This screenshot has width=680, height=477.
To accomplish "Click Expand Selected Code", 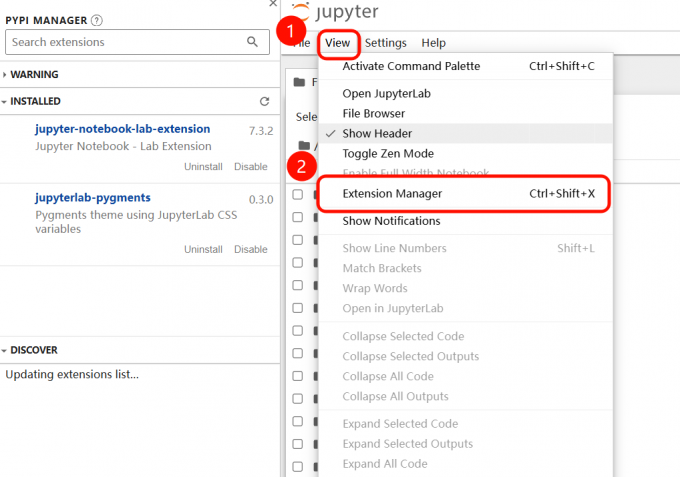I will point(466,424).
